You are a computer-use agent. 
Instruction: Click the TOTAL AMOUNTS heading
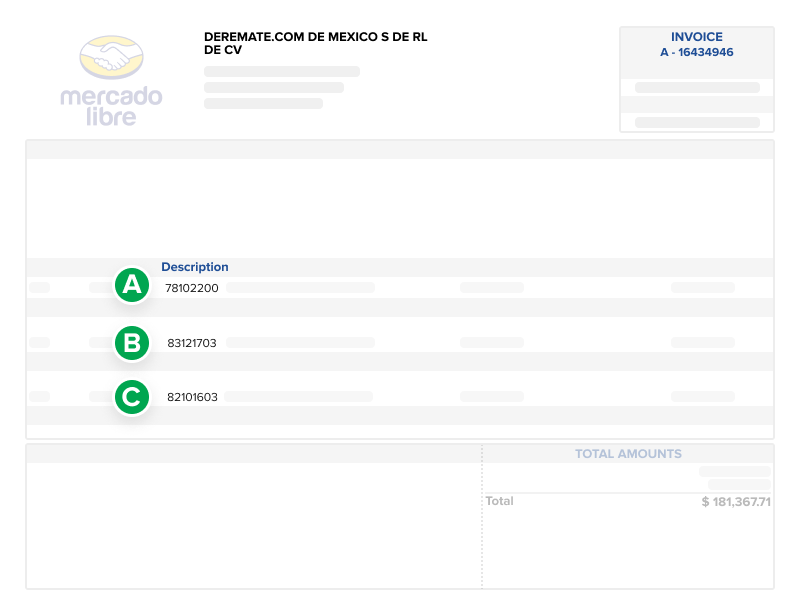628,454
